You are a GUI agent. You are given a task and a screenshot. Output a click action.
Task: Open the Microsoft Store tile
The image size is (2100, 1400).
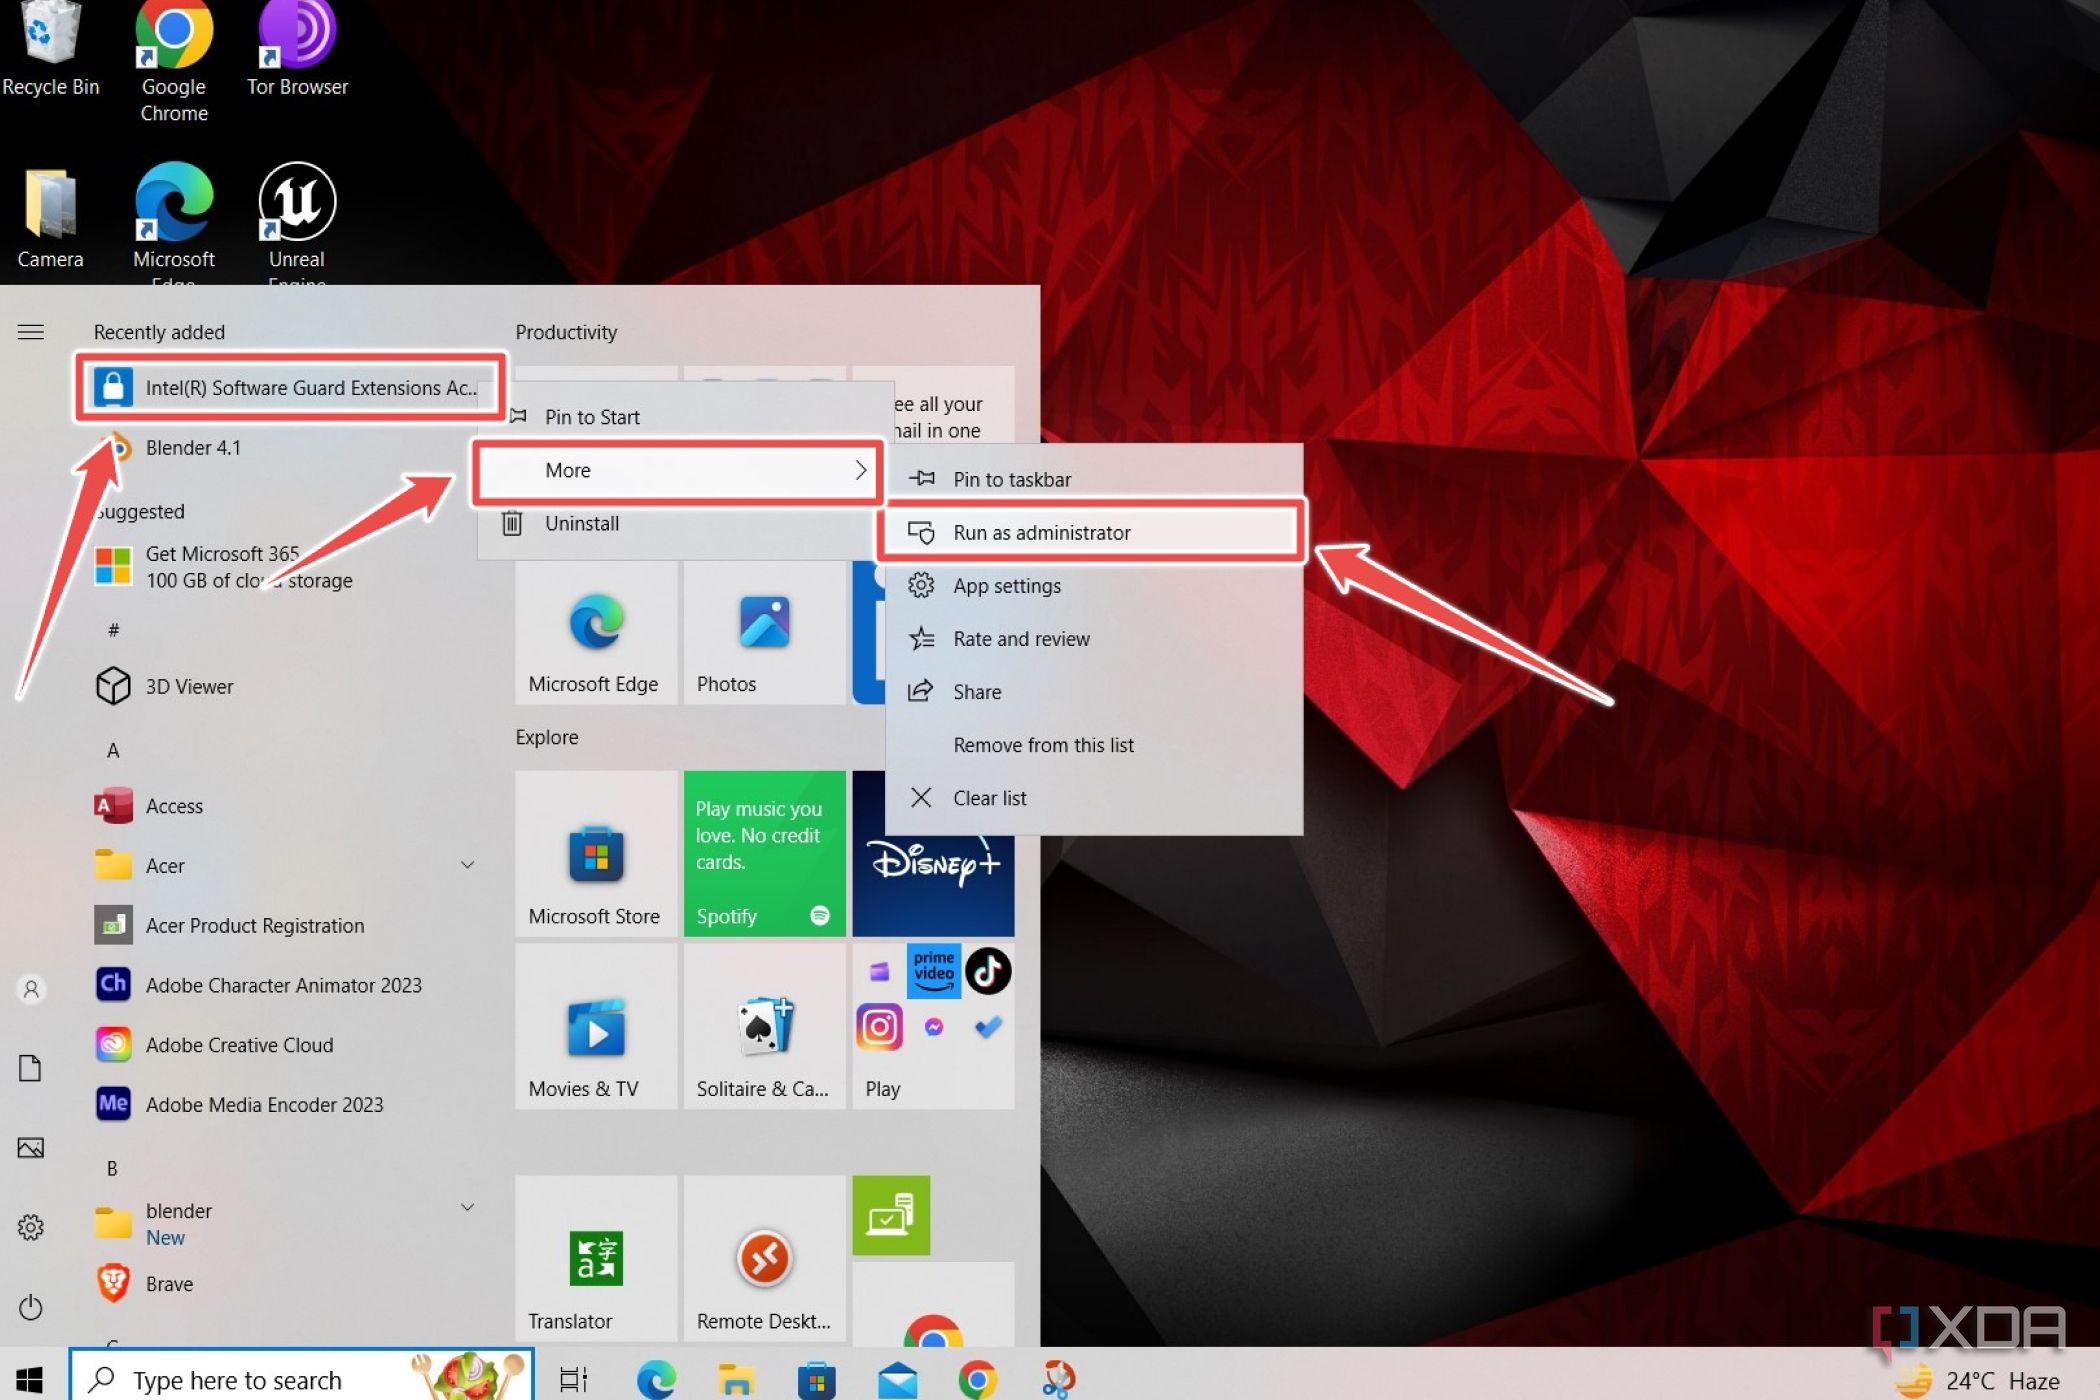(x=596, y=853)
